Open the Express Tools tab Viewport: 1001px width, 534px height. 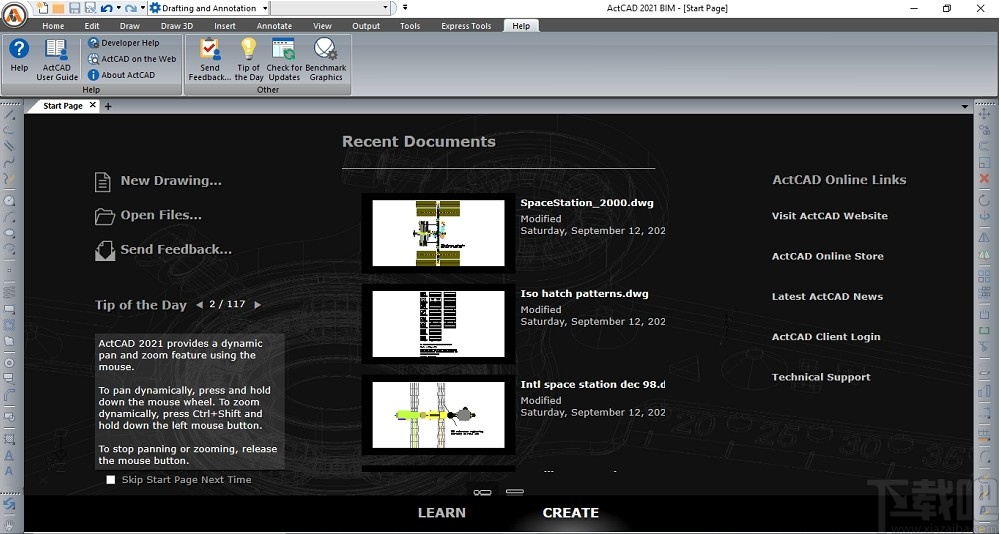468,26
